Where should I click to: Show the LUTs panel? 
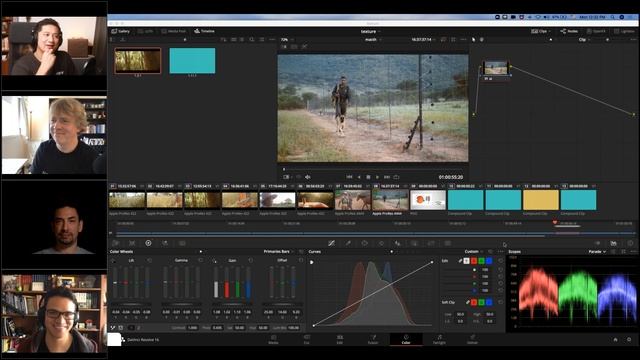click(x=145, y=31)
